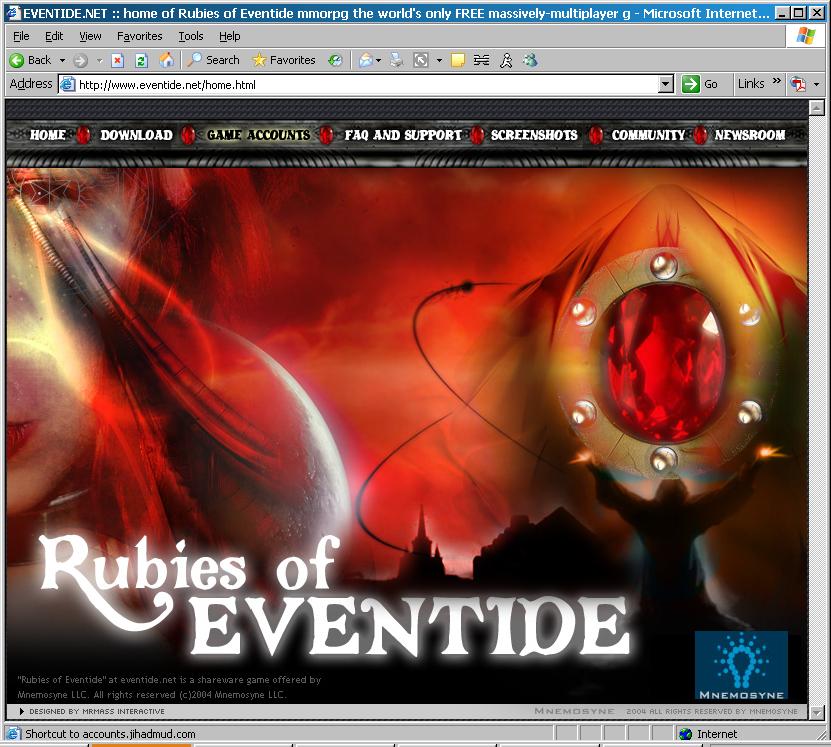Open the dropdown arrow beside the PDF icon

(816, 84)
